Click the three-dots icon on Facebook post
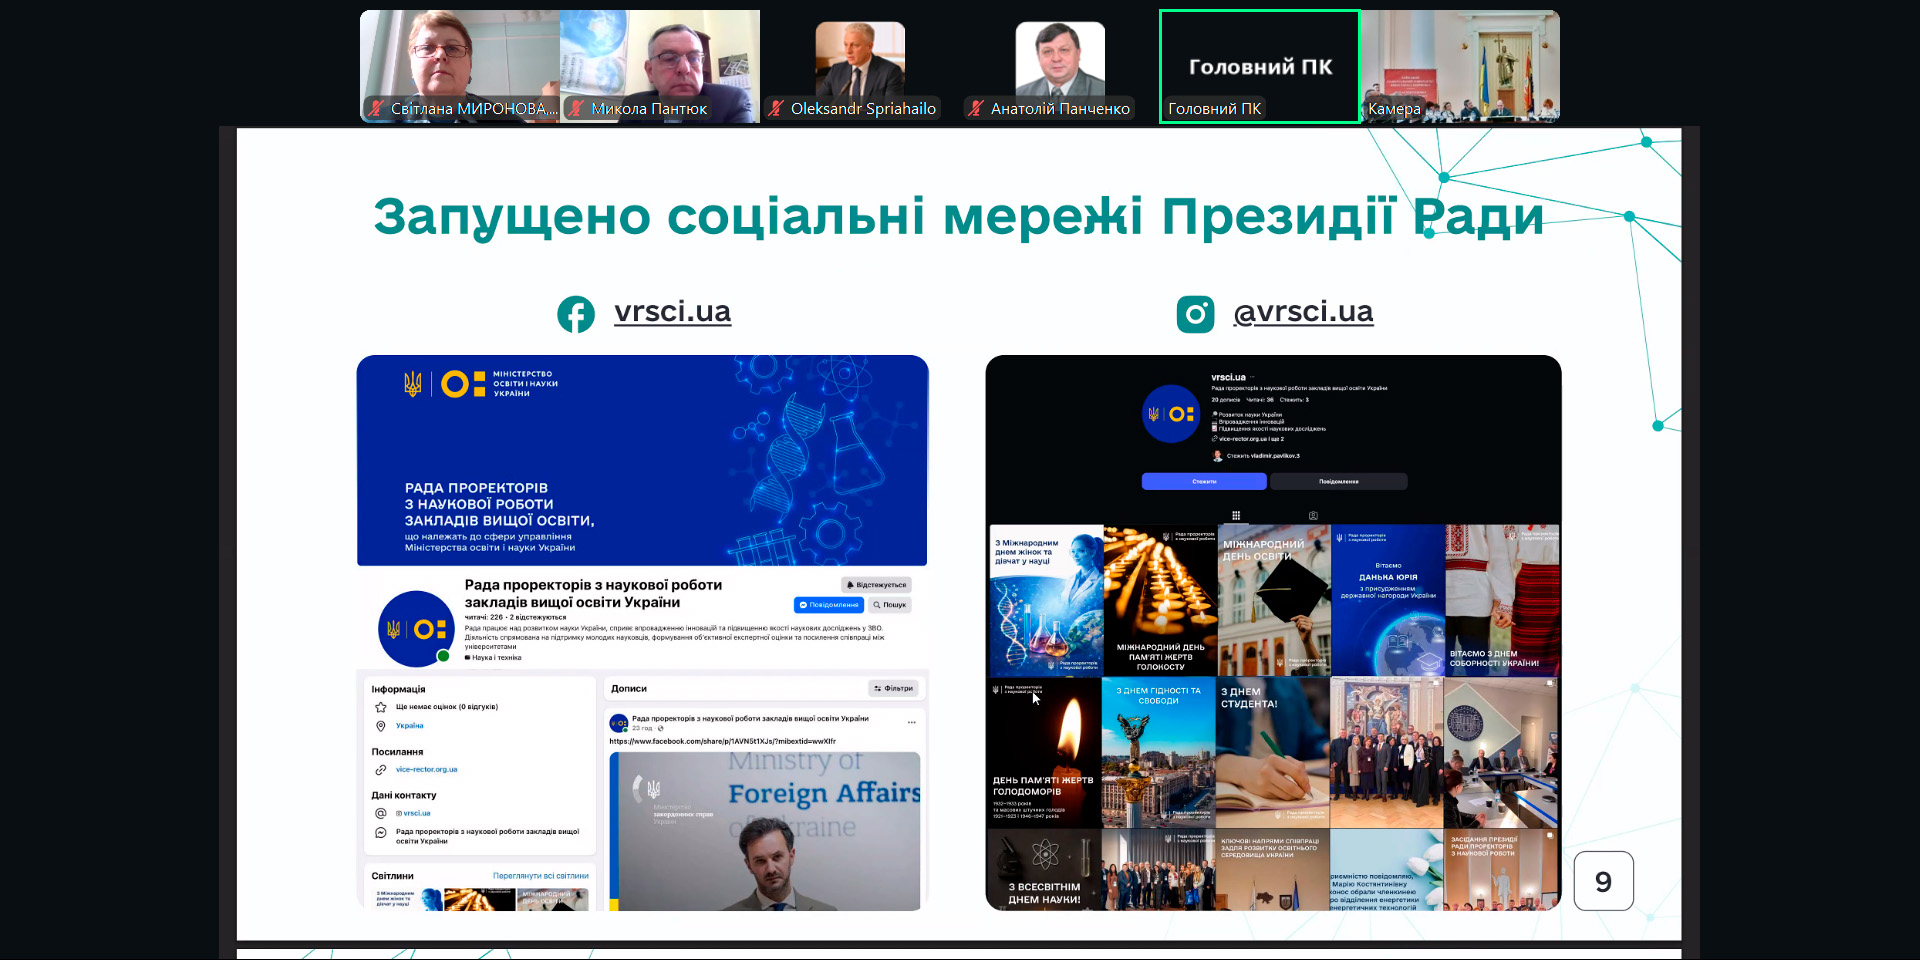The image size is (1920, 960). (911, 721)
